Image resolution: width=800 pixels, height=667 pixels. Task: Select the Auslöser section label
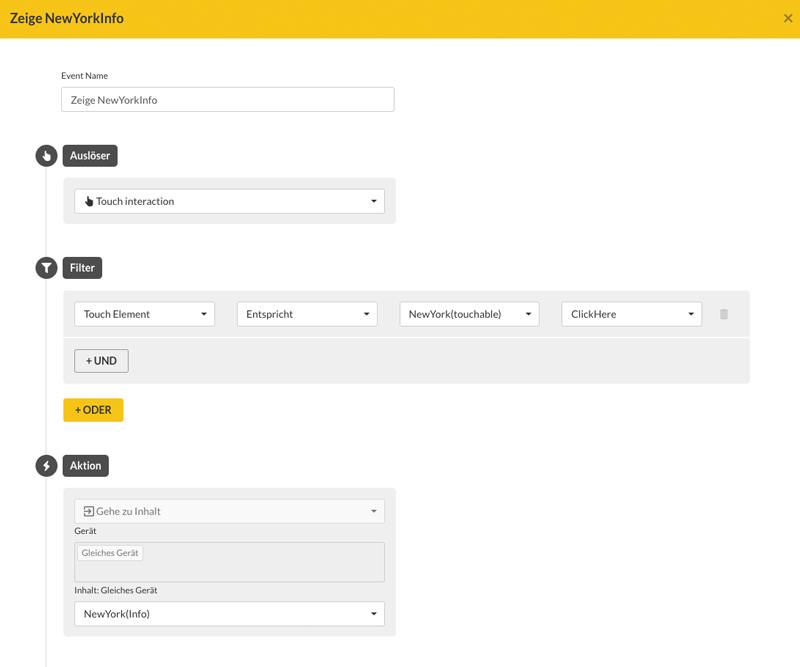pos(90,156)
